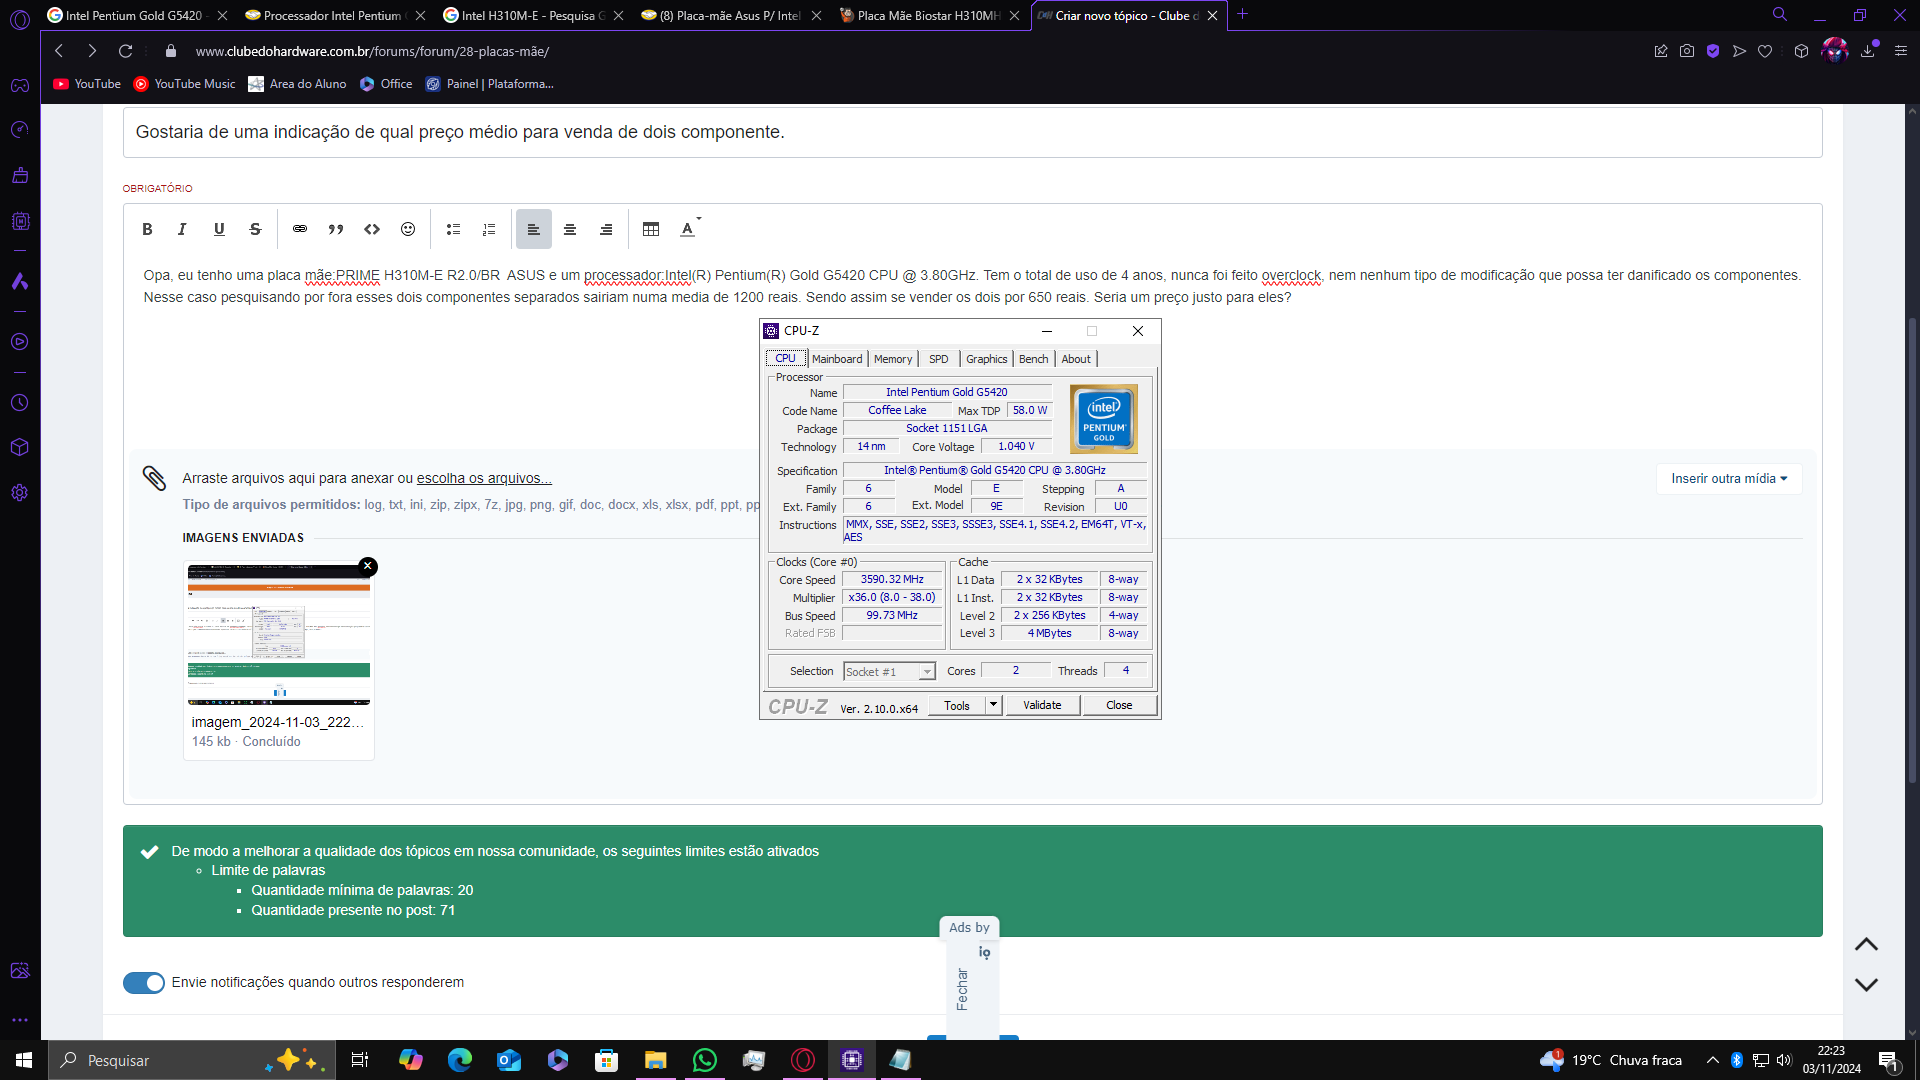Screen dimensions: 1920x1080
Task: Insert a bulleted list
Action: (x=453, y=229)
